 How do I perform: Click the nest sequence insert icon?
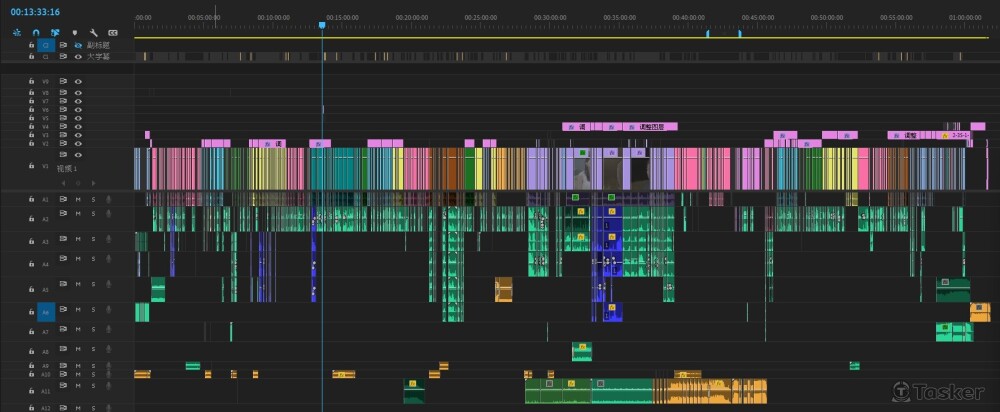[x=17, y=32]
